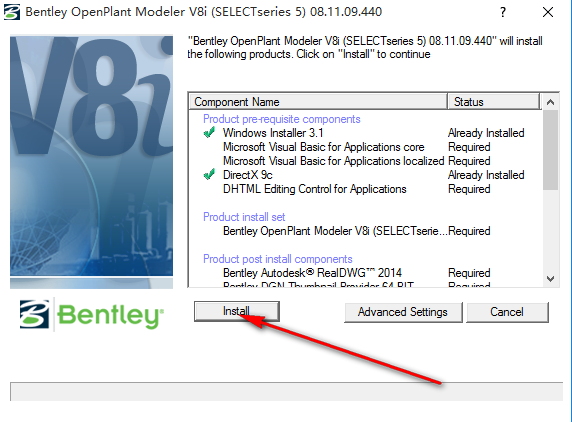Select Product post install components group

pos(278,259)
